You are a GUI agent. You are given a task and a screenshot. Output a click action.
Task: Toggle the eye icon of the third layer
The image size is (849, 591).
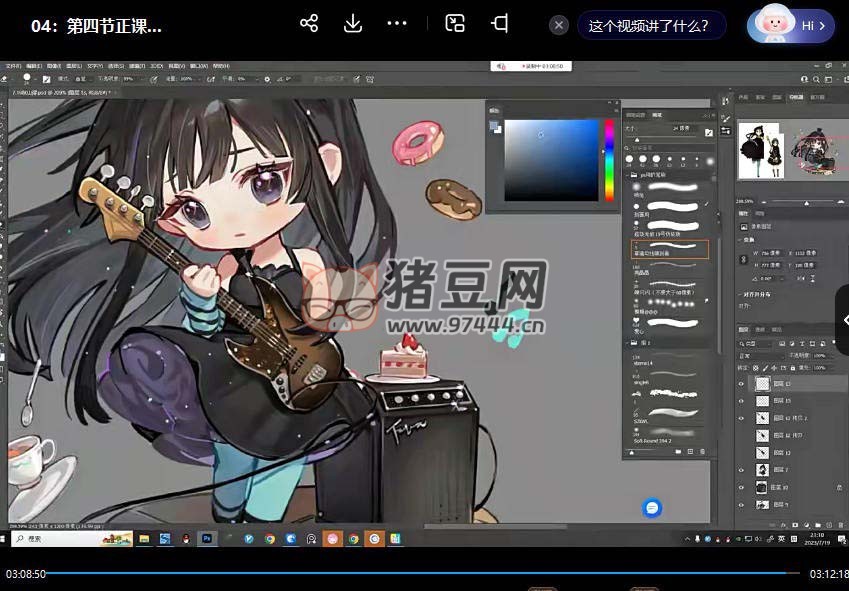[741, 418]
